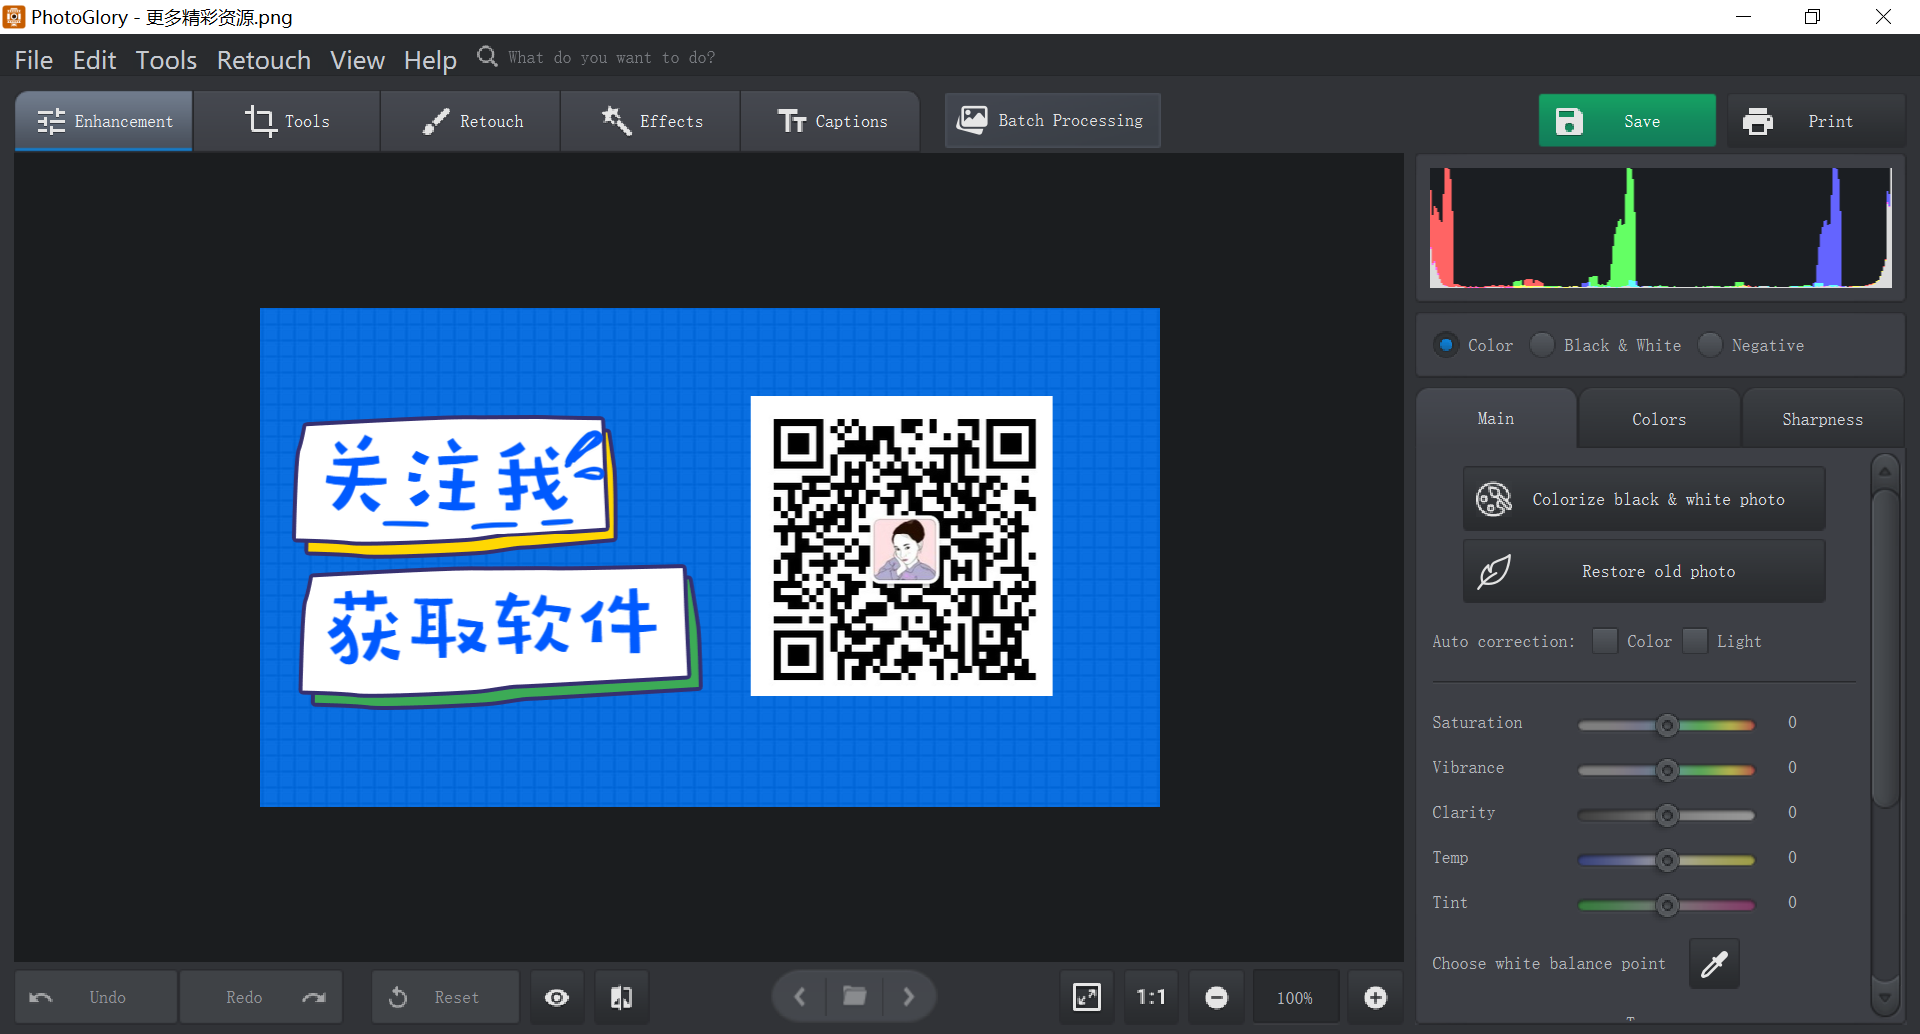Open the Retouch menu in menu bar

(264, 60)
